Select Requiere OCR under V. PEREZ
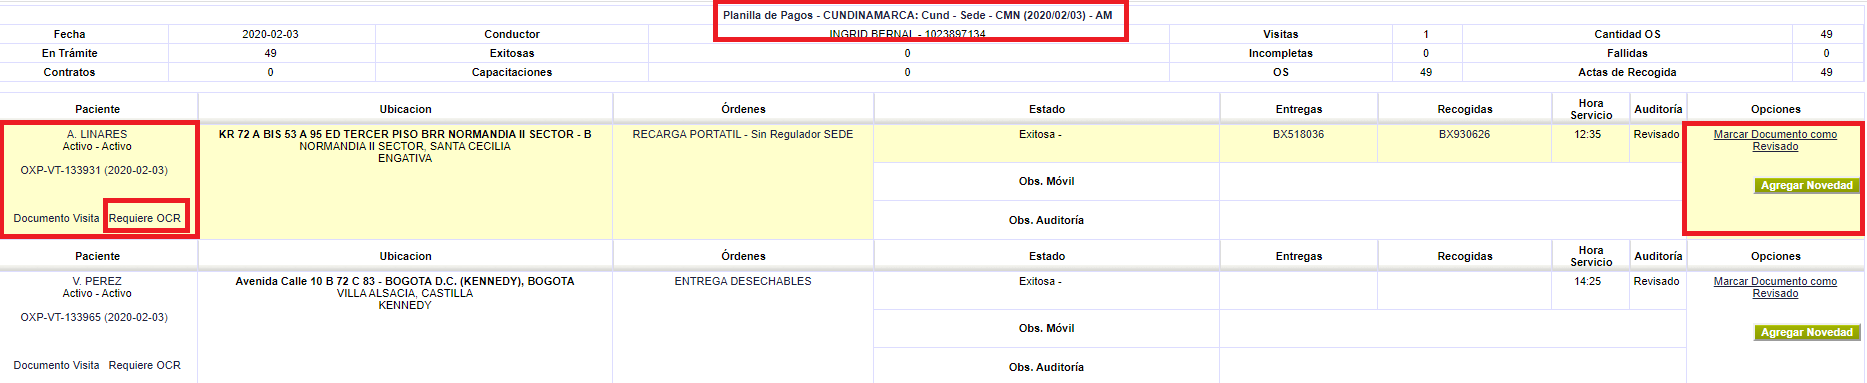Viewport: 1867px width, 383px height. click(x=145, y=365)
